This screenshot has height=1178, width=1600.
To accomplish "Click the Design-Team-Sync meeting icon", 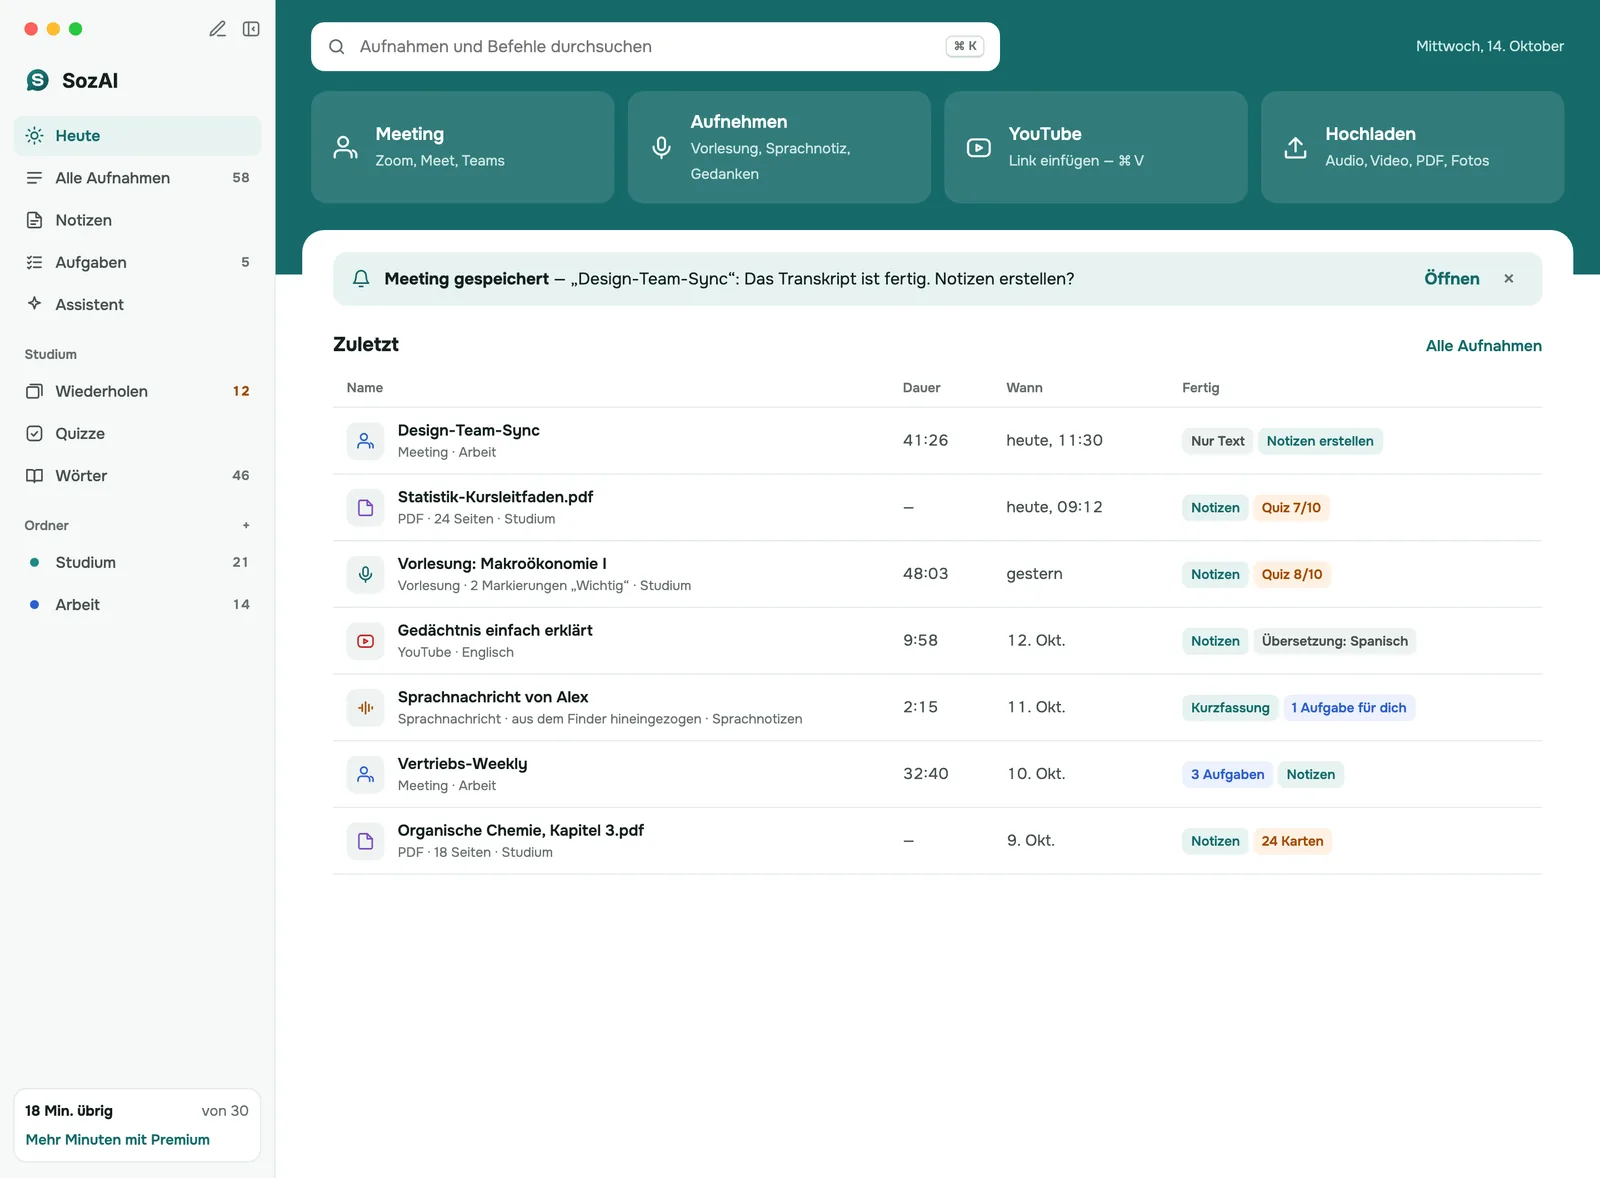I will pos(365,441).
